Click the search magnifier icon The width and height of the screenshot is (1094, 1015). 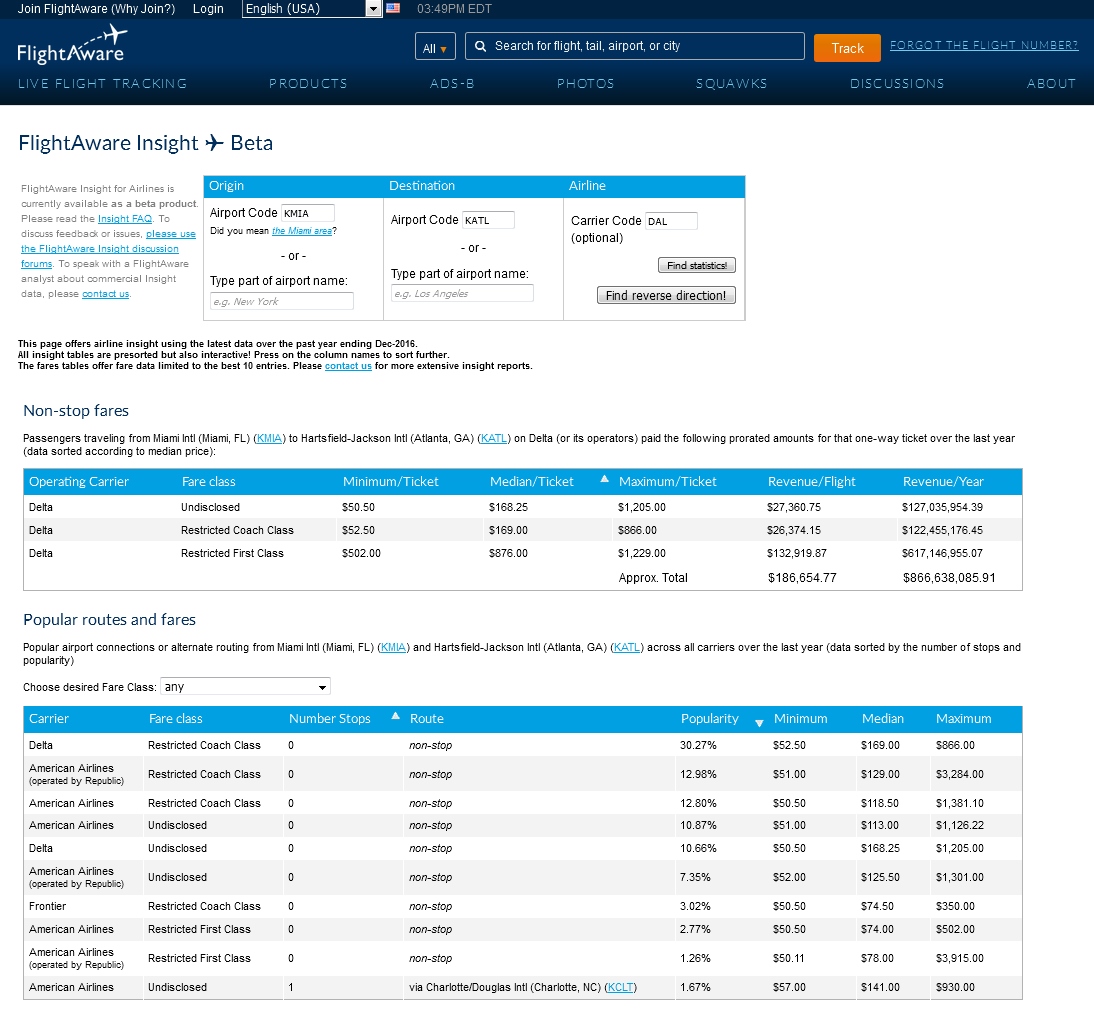pos(480,46)
